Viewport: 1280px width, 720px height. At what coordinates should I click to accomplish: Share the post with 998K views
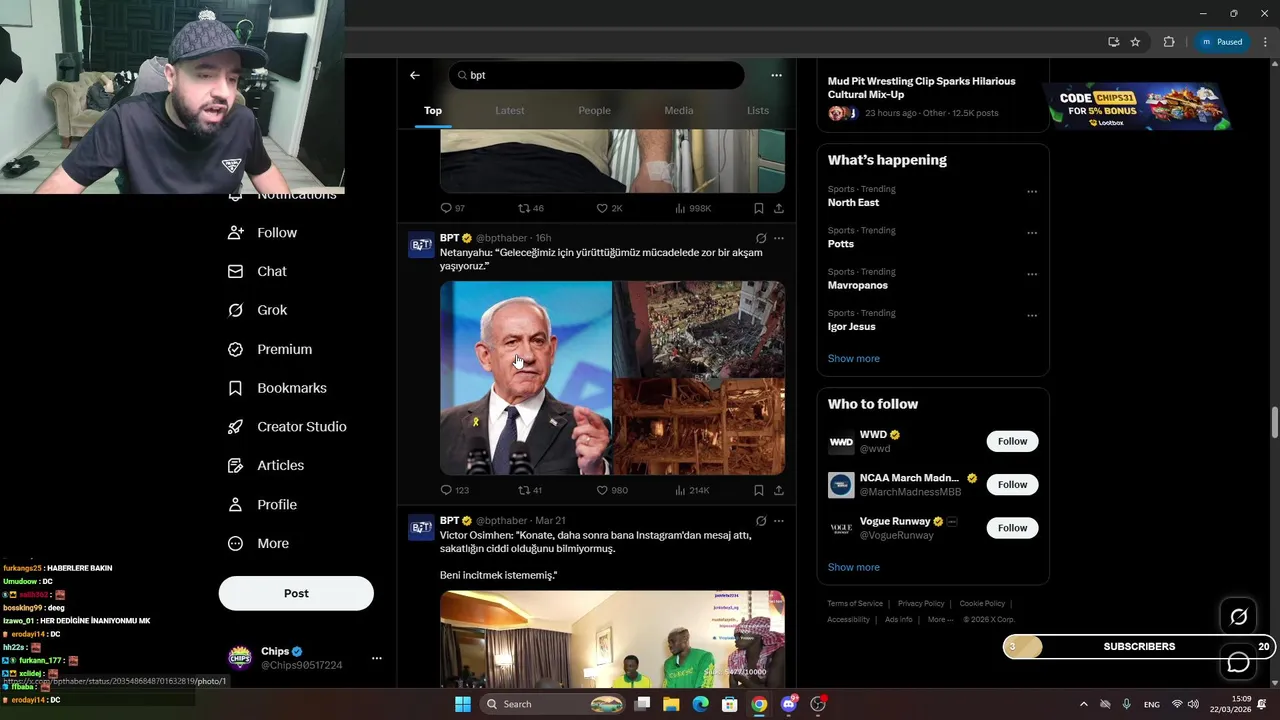pos(779,208)
